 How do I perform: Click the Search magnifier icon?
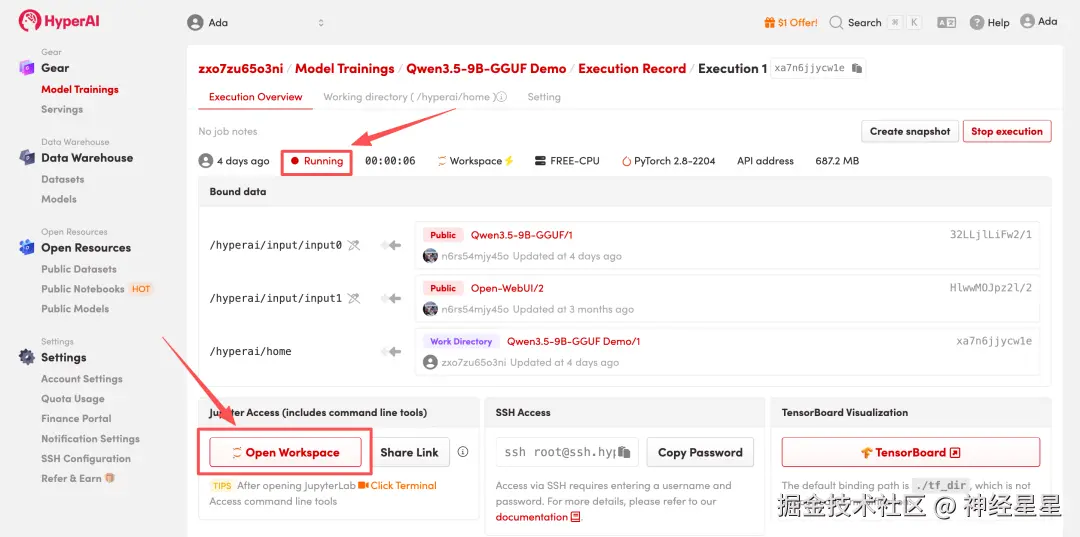(x=836, y=23)
